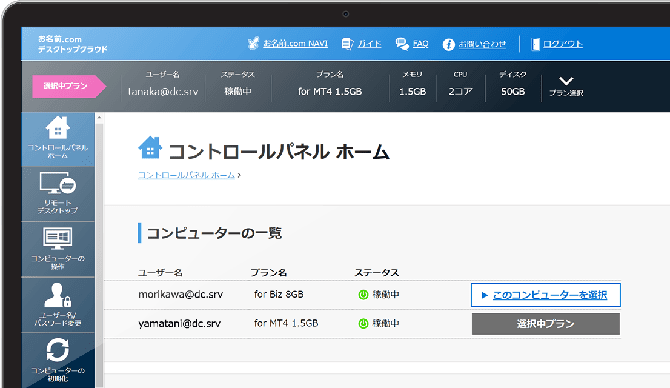The width and height of the screenshot is (670, 388).
Task: Click the yamatani@dc.srv user name
Action: (x=179, y=323)
